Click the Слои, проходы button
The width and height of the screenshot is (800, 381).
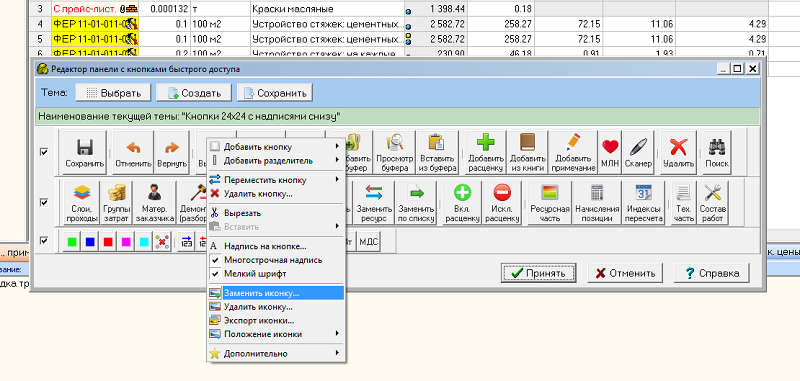[x=82, y=202]
